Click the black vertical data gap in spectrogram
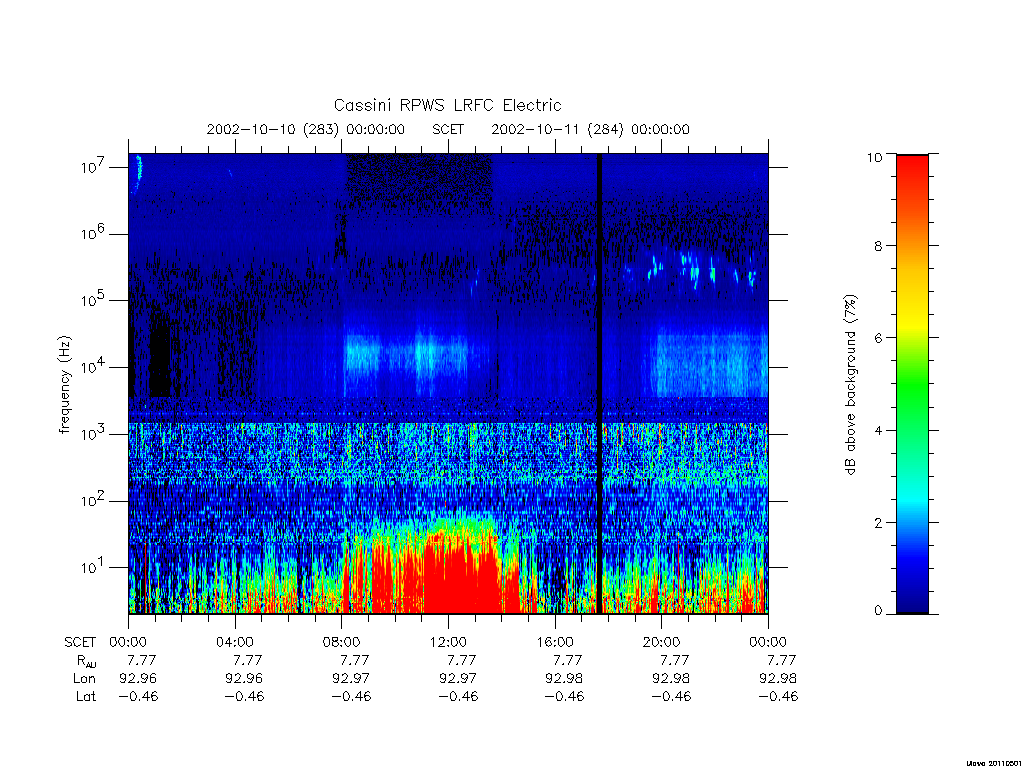This screenshot has width=1024, height=768. coord(599,384)
